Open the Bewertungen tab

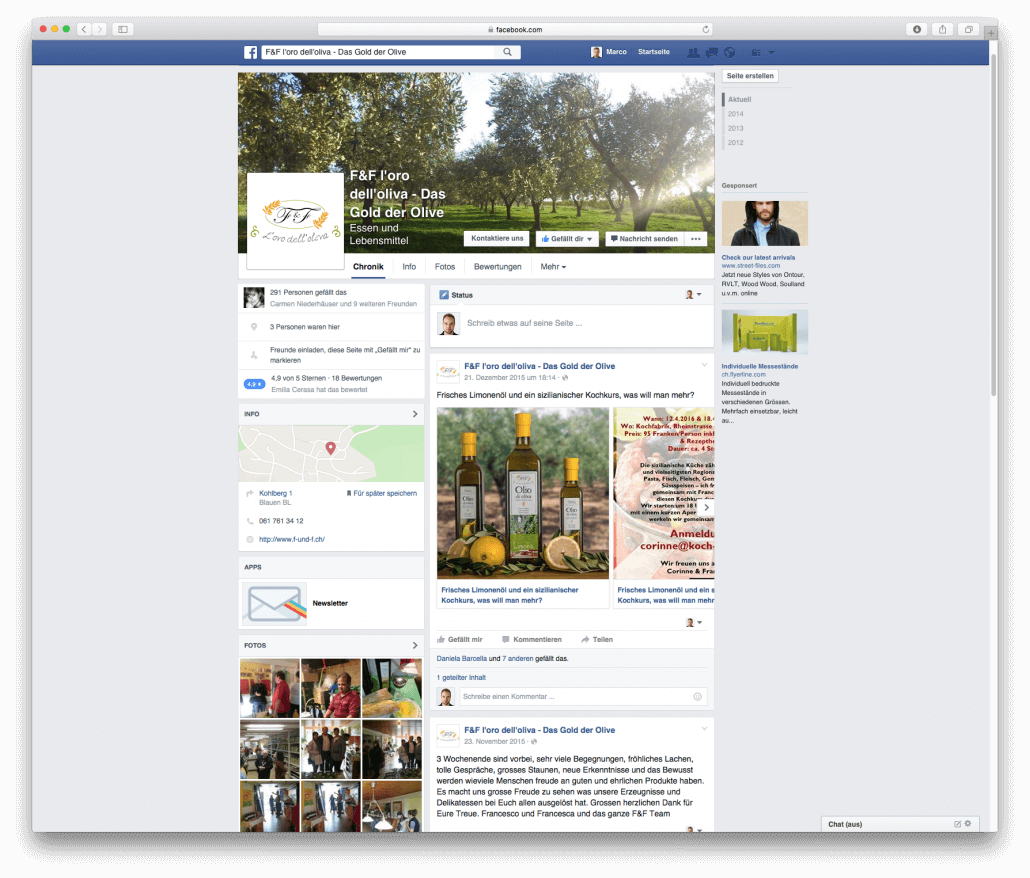498,267
